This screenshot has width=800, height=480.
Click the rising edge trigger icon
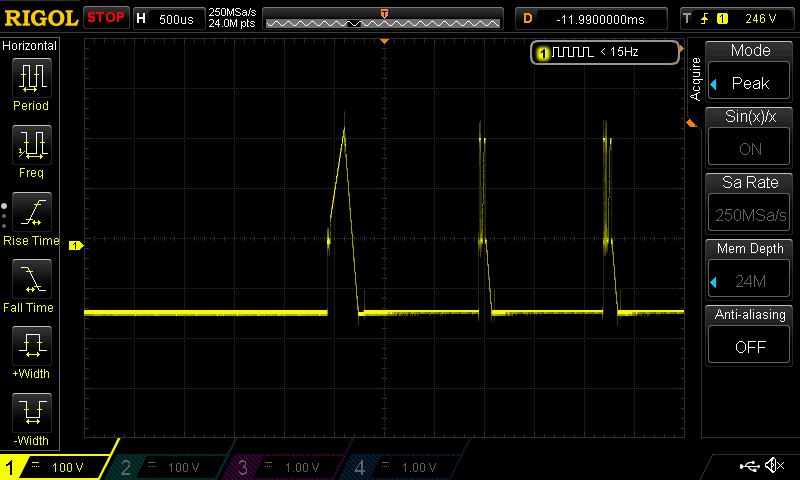(705, 19)
